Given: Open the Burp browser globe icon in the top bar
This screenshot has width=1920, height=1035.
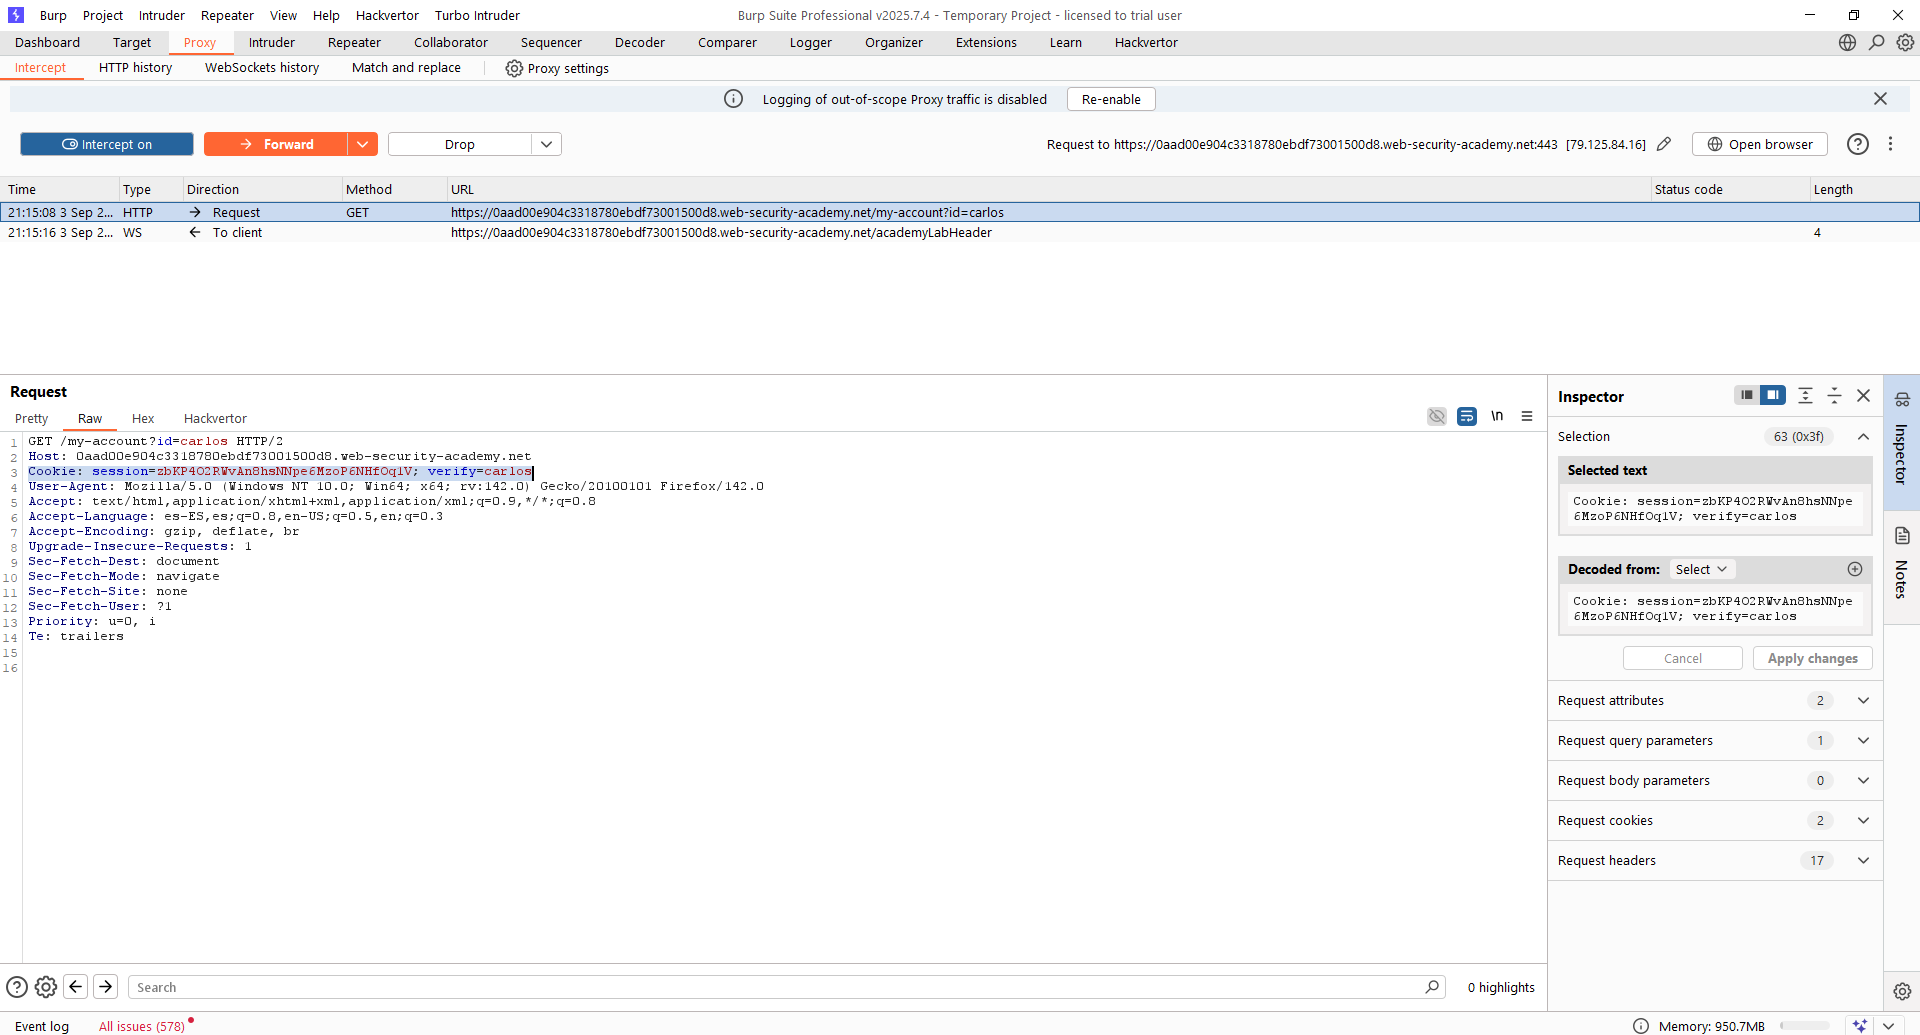Looking at the screenshot, I should (1847, 42).
